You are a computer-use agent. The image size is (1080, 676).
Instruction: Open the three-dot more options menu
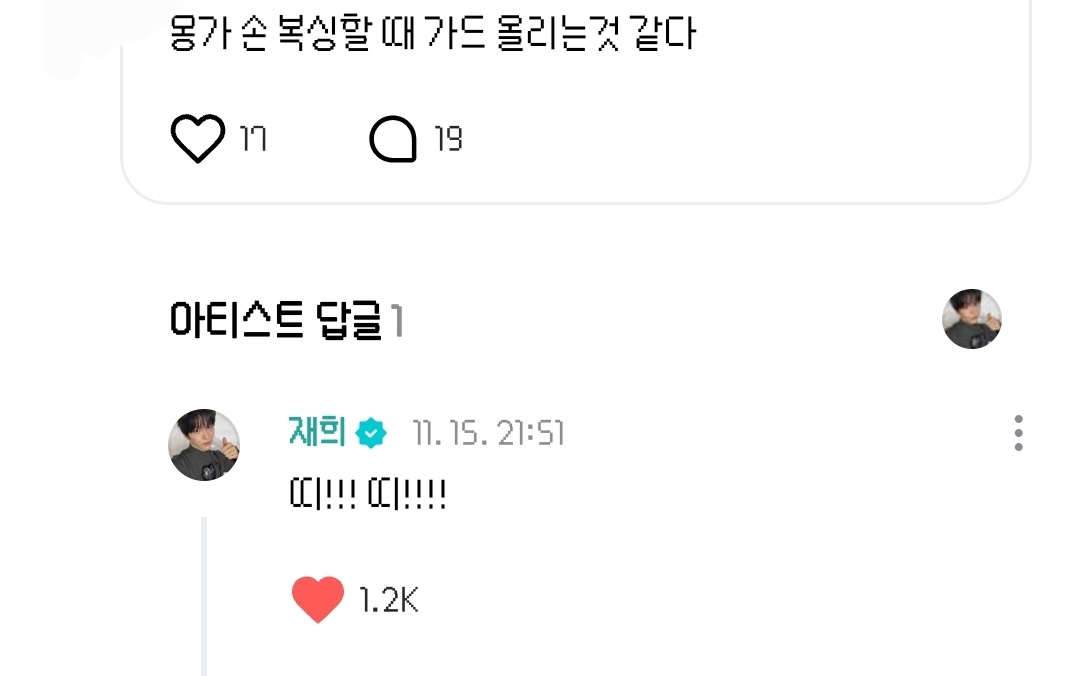1018,433
